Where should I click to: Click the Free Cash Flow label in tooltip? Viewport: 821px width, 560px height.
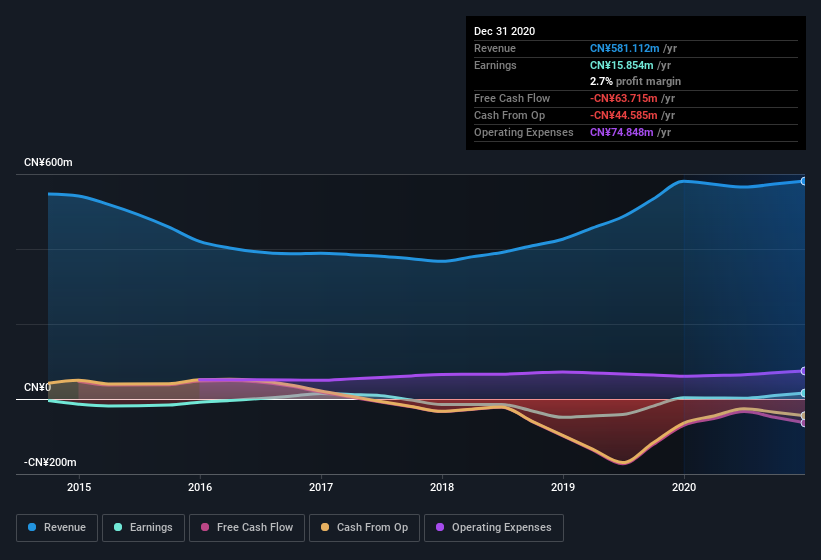[512, 98]
